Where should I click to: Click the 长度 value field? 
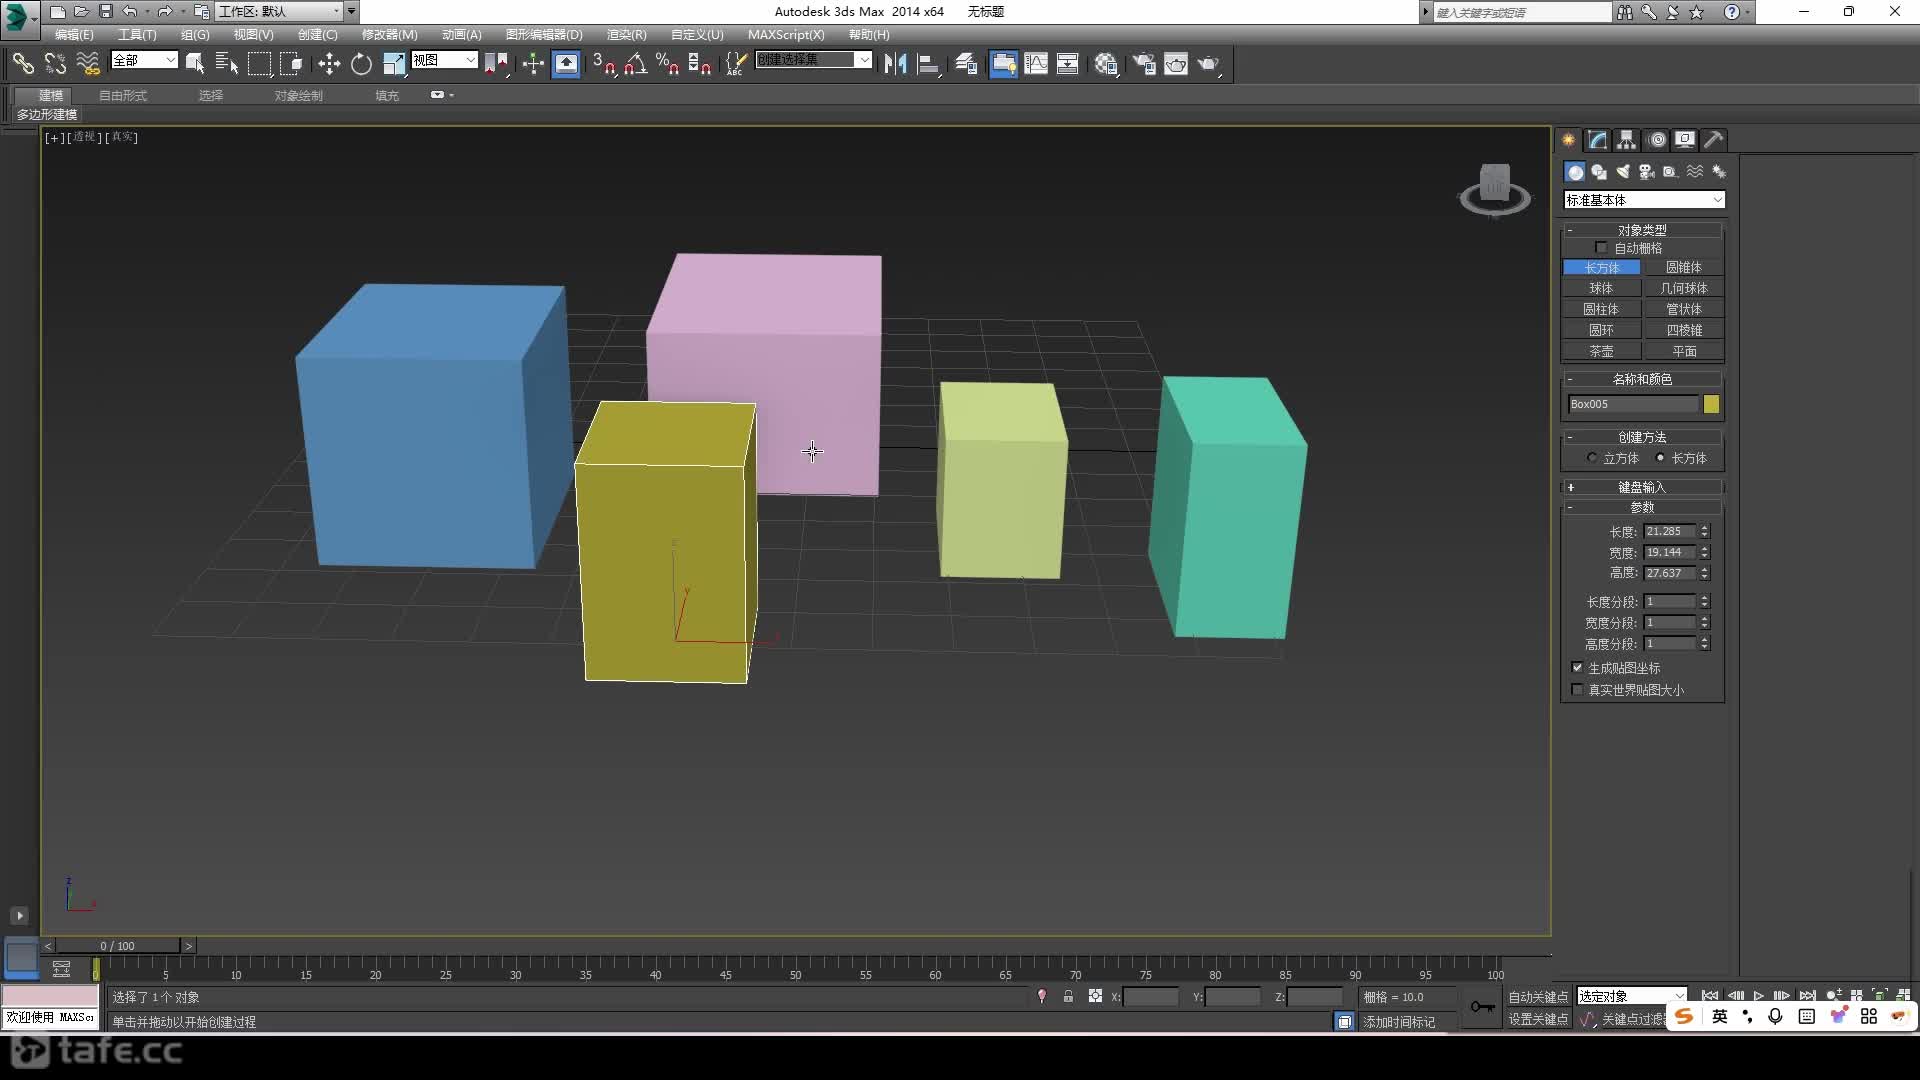1669,532
